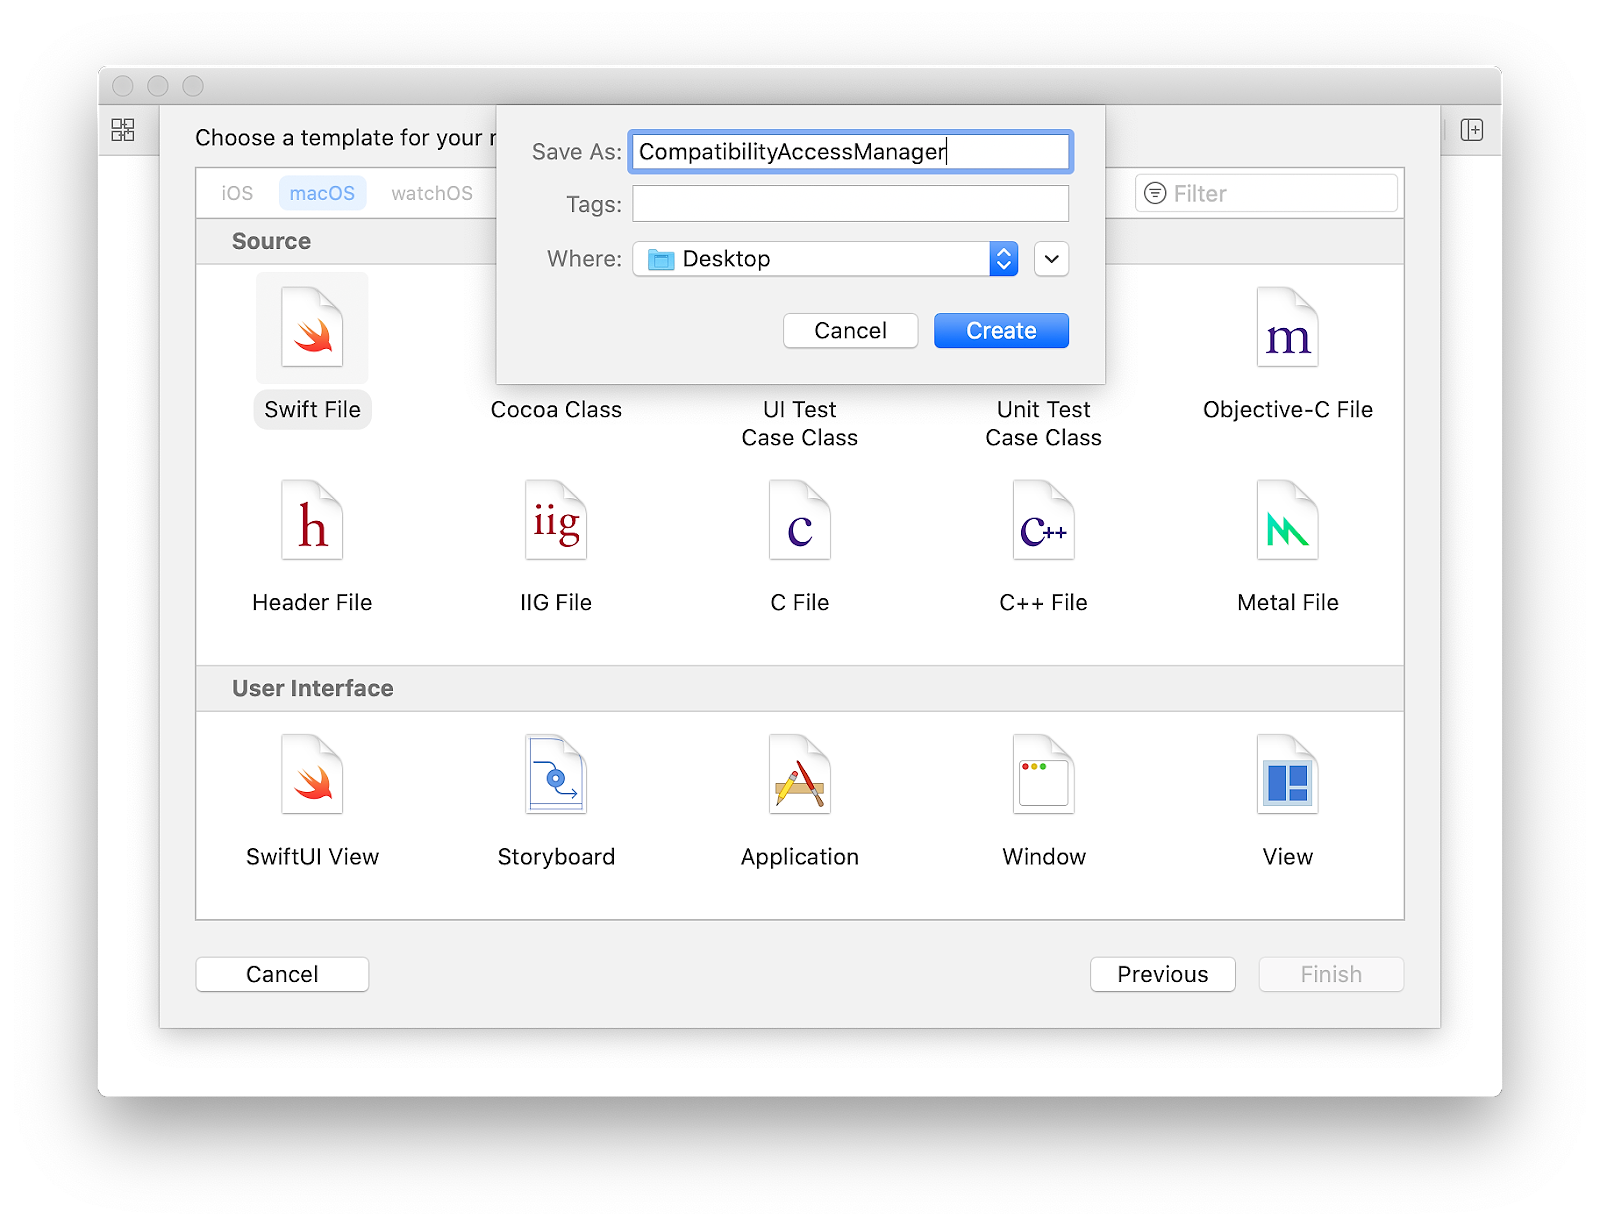Pick the IIG File template icon
The image size is (1600, 1226).
tap(556, 520)
